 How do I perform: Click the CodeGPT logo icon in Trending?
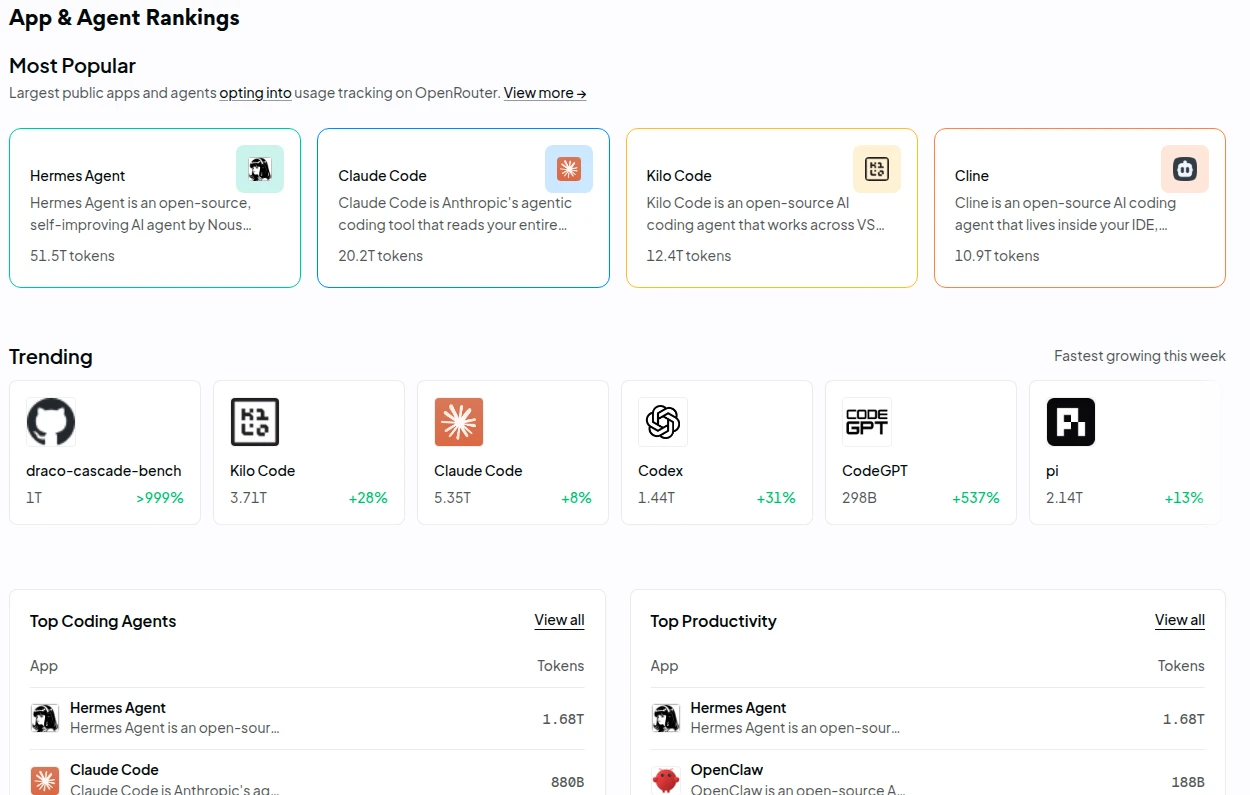(x=867, y=422)
